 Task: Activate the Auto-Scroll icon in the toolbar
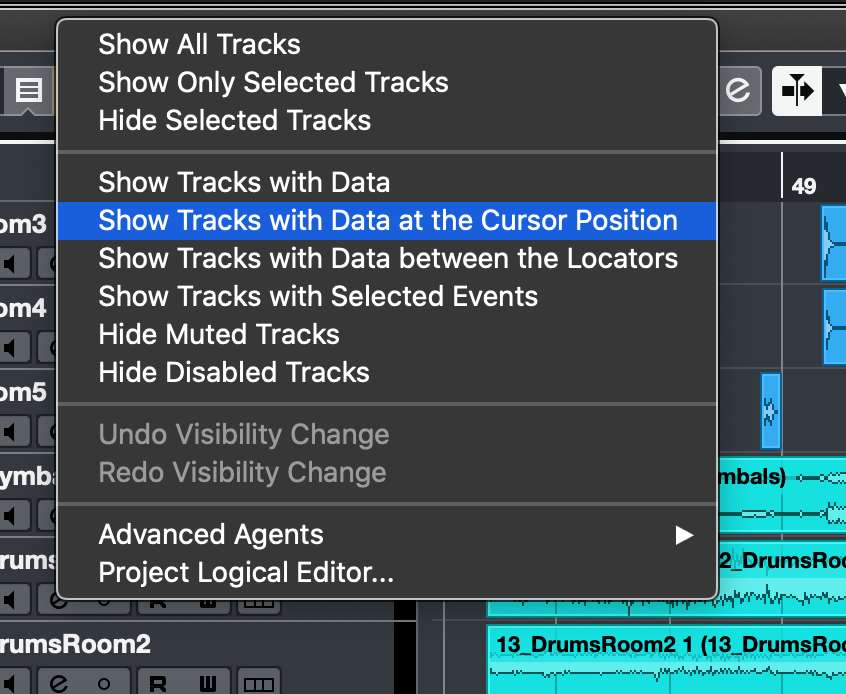[796, 91]
